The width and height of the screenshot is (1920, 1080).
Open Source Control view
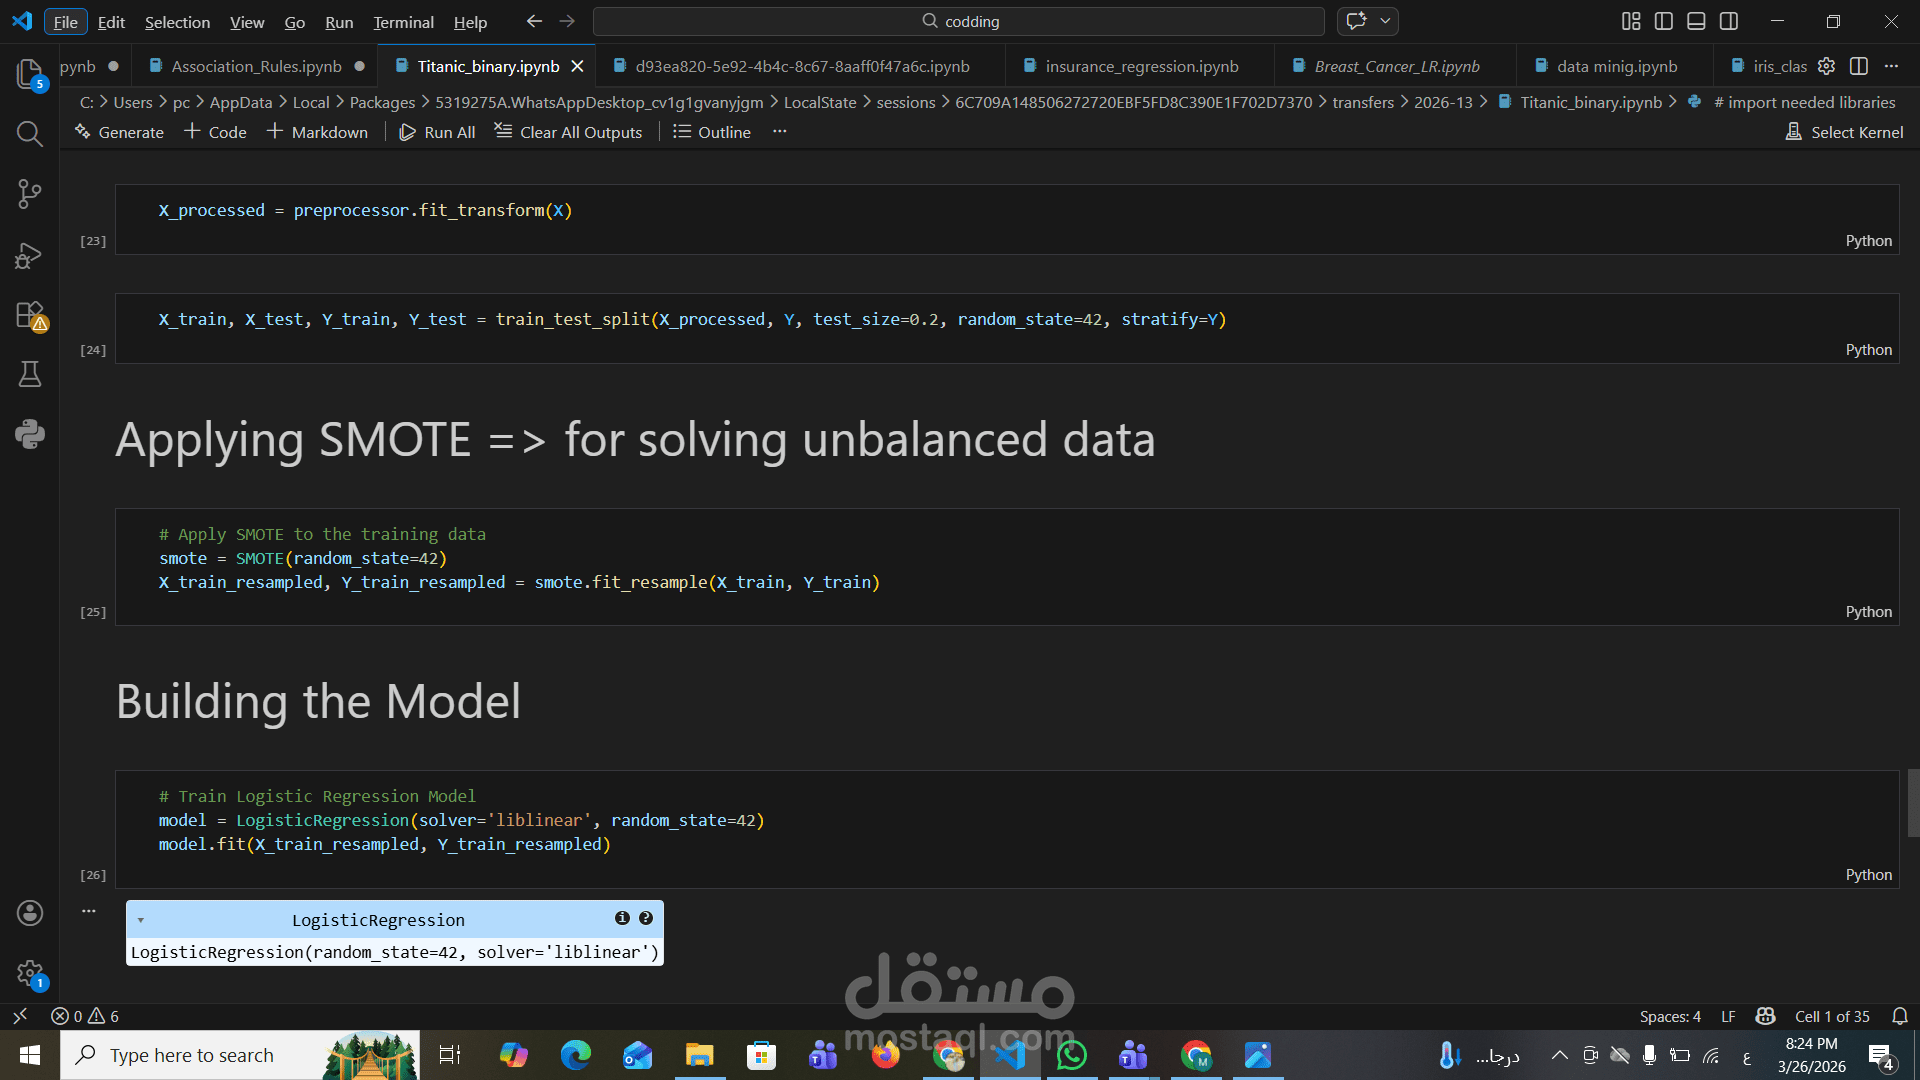(x=29, y=194)
